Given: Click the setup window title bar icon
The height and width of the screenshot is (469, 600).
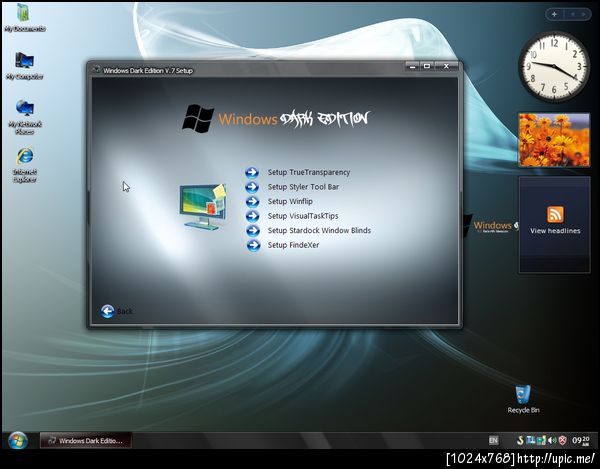Looking at the screenshot, I should 96,70.
